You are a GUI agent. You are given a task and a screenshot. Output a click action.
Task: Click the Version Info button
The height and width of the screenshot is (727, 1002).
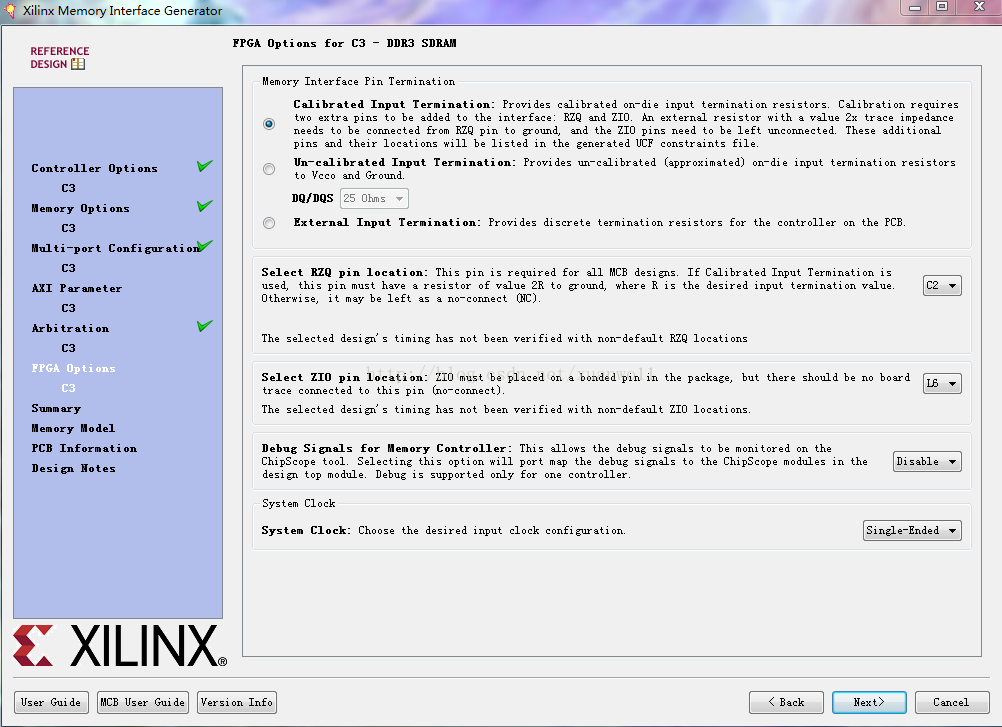(237, 702)
